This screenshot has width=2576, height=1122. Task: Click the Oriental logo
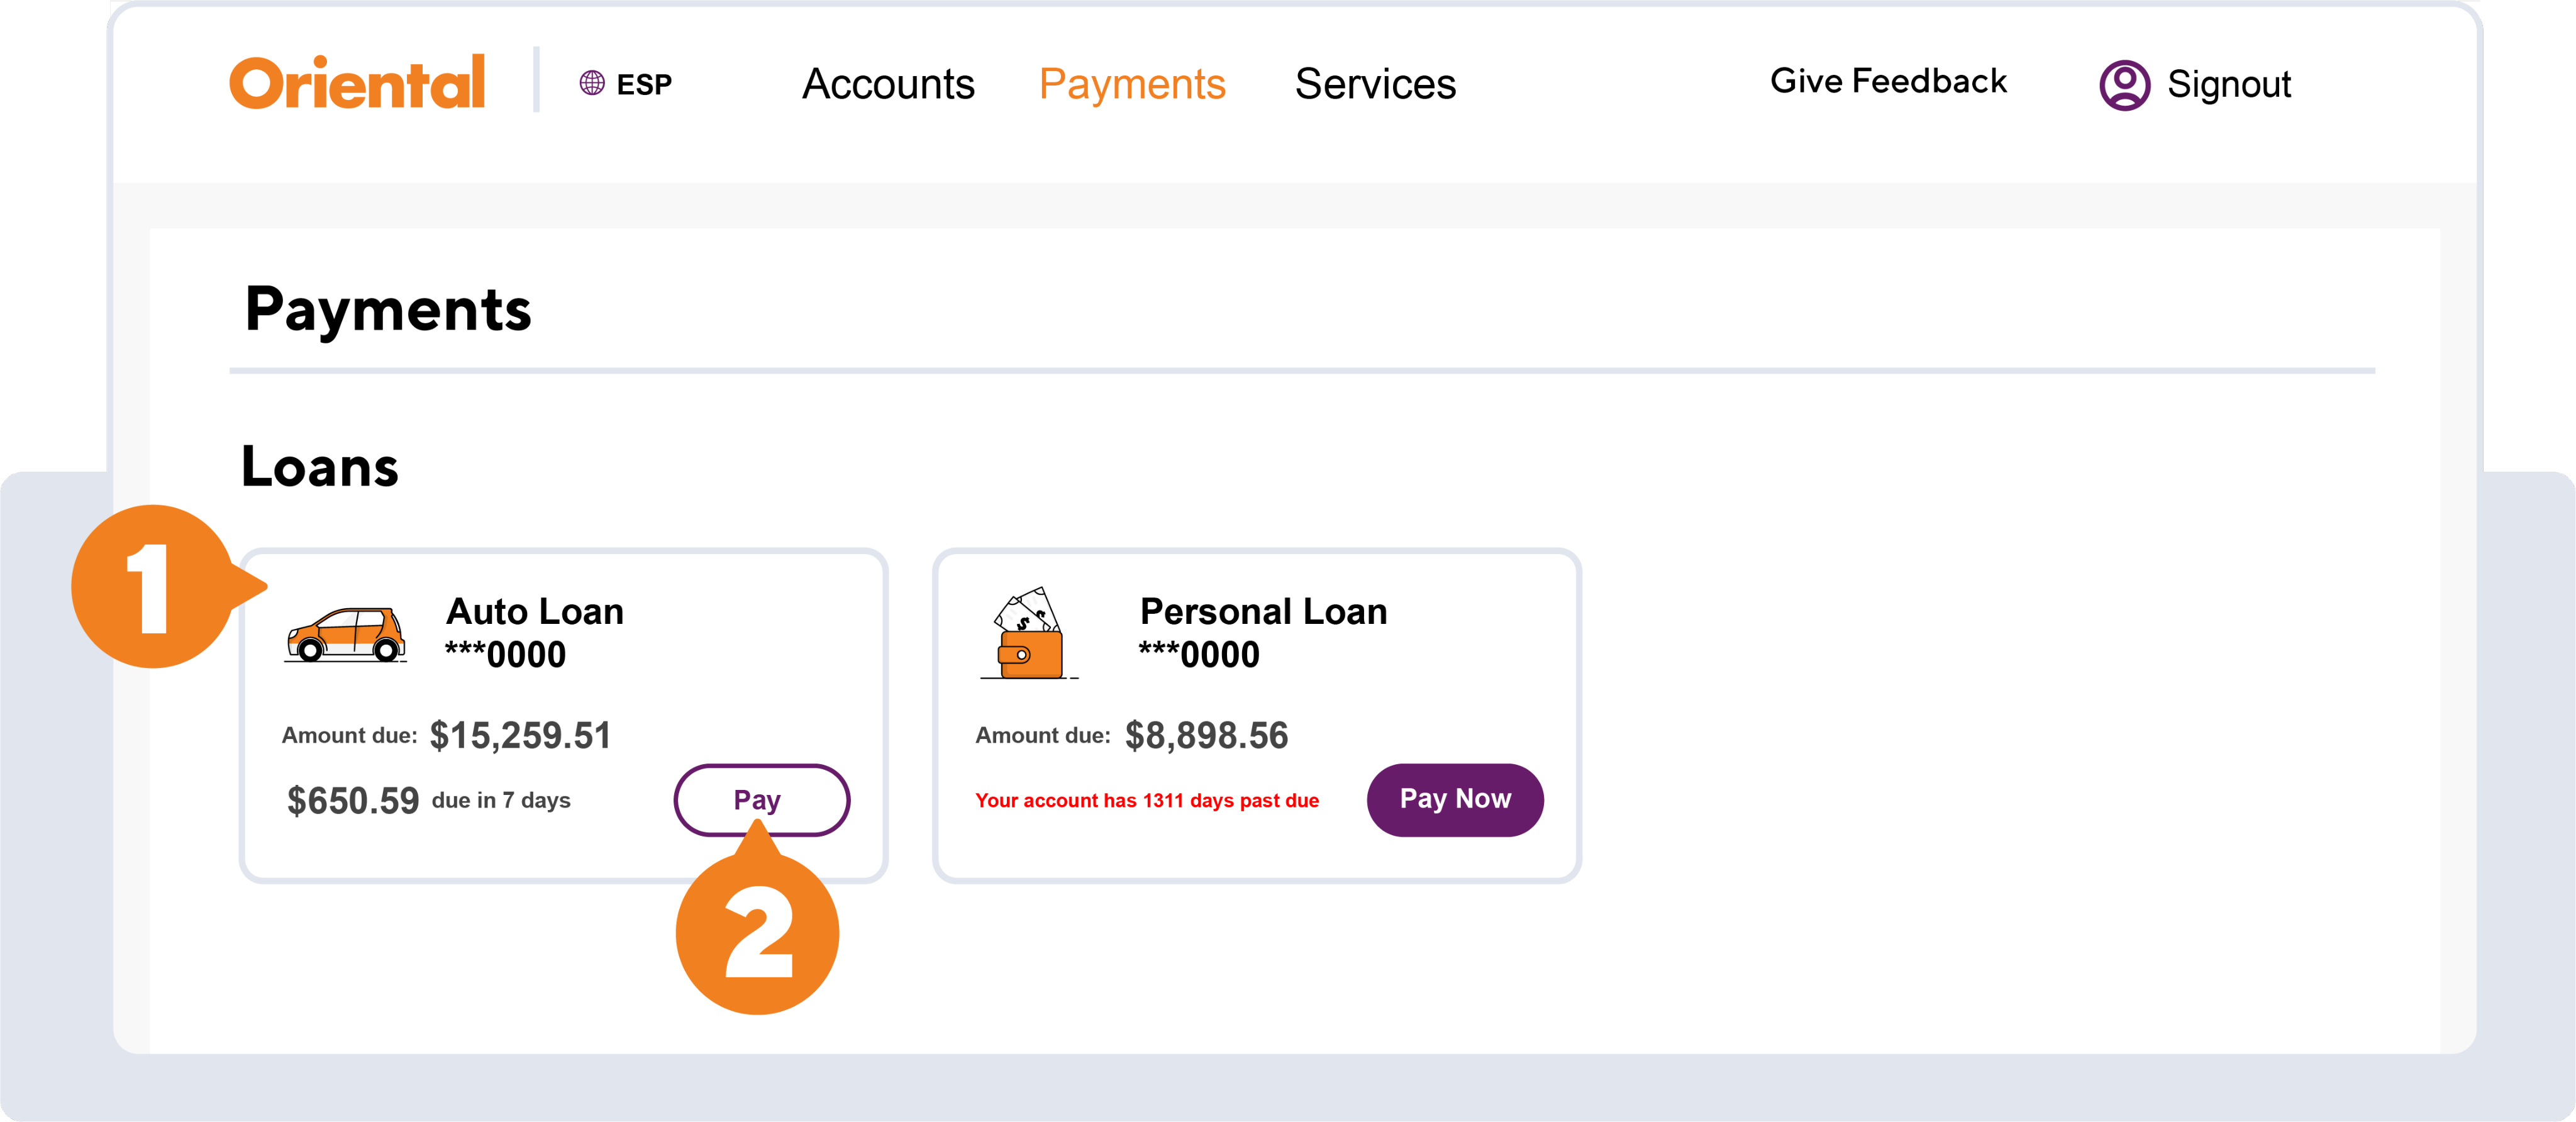[357, 82]
